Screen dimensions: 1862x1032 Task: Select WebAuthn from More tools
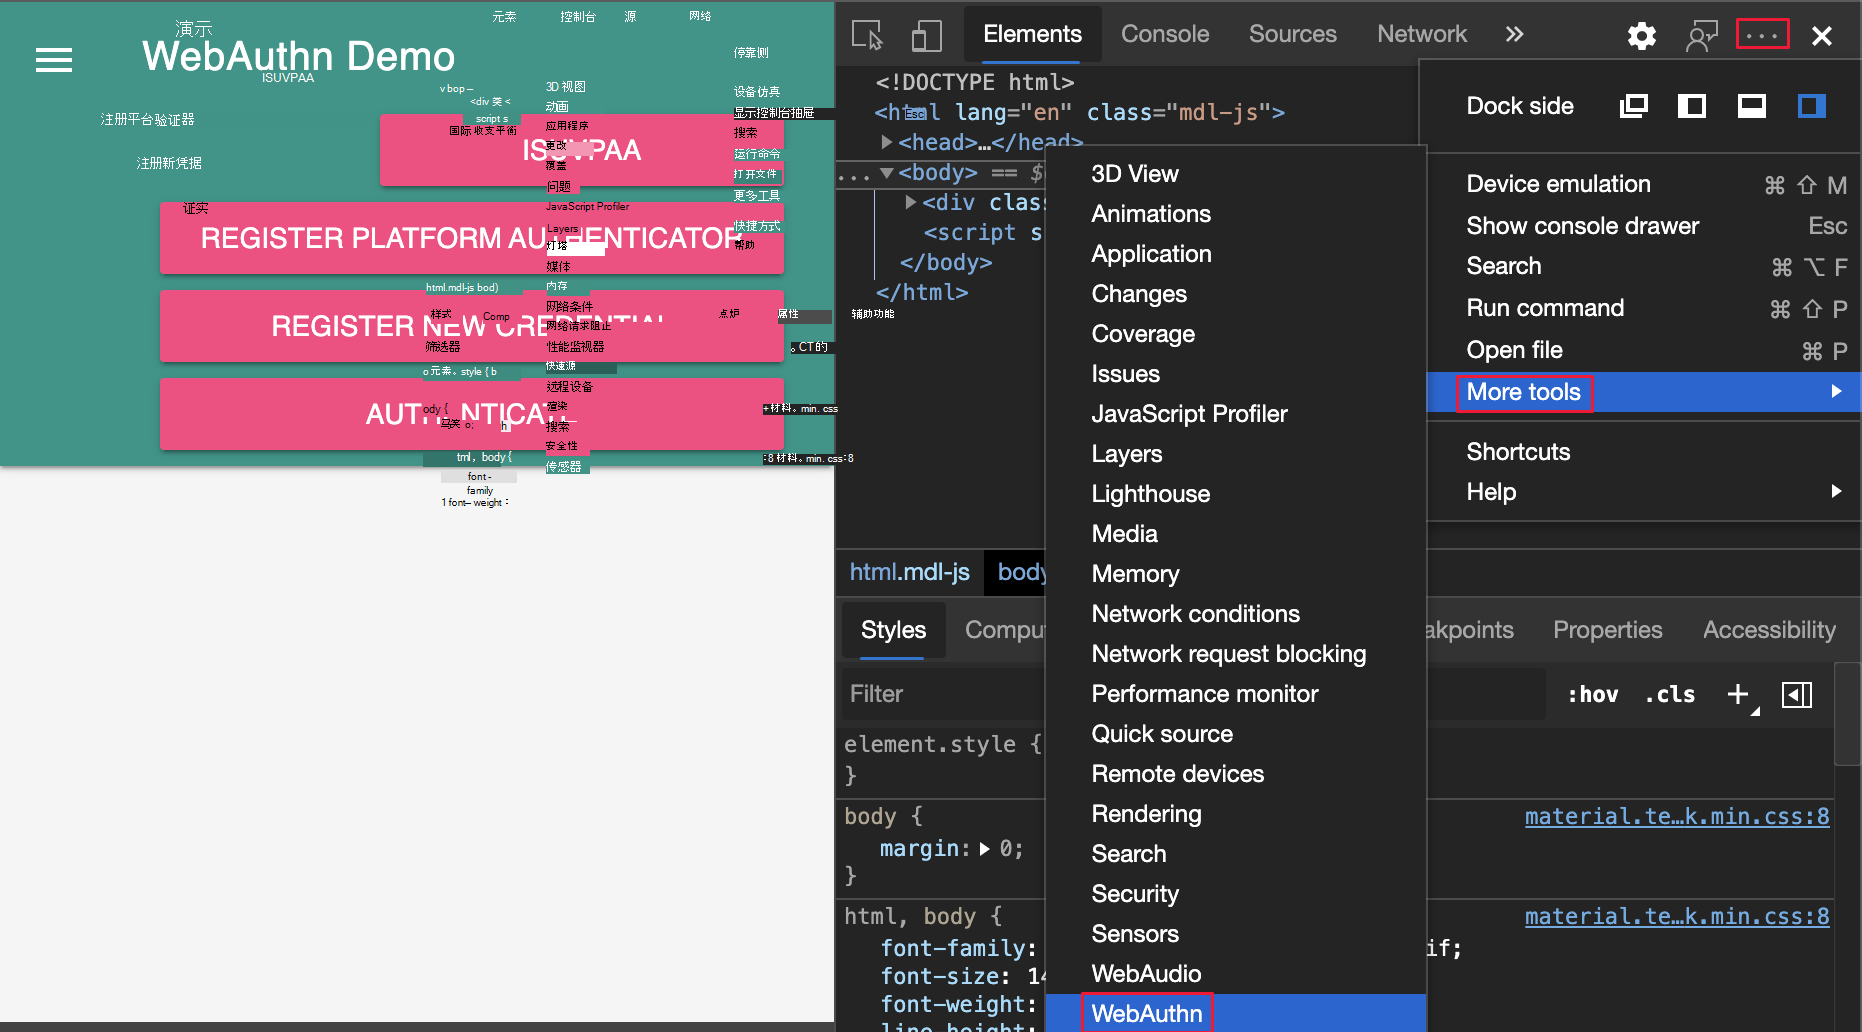1235,1013
